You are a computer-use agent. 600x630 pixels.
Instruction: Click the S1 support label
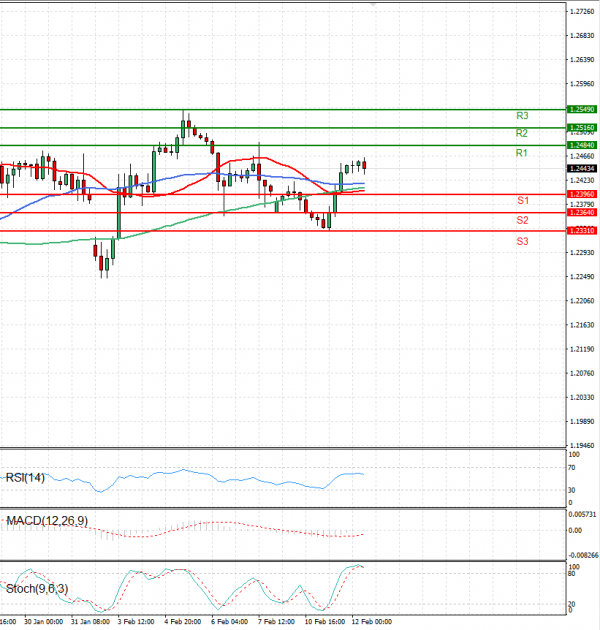522,202
